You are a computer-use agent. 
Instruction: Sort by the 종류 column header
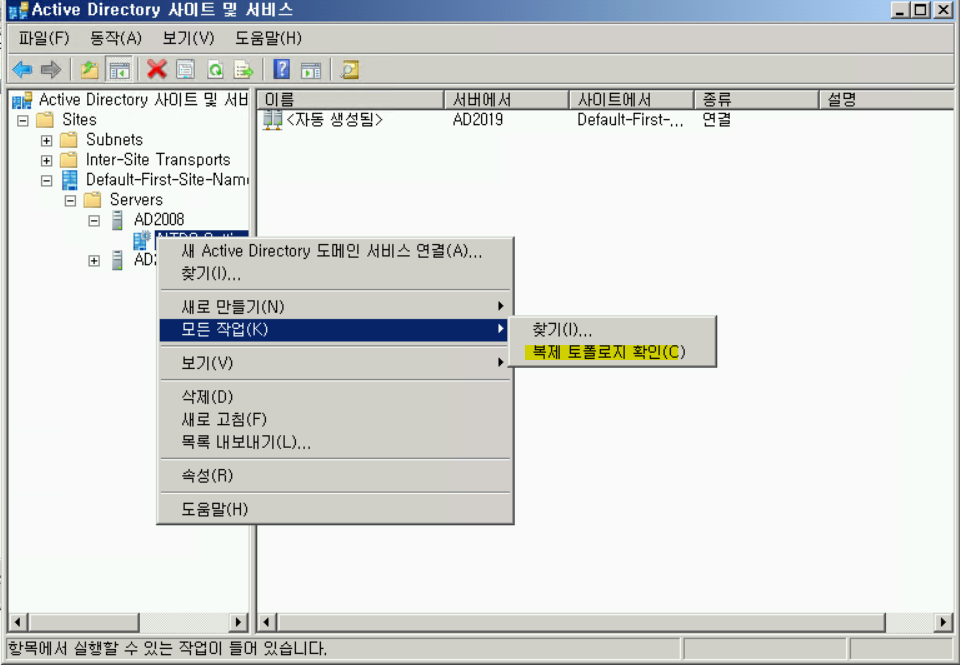pyautogui.click(x=757, y=99)
